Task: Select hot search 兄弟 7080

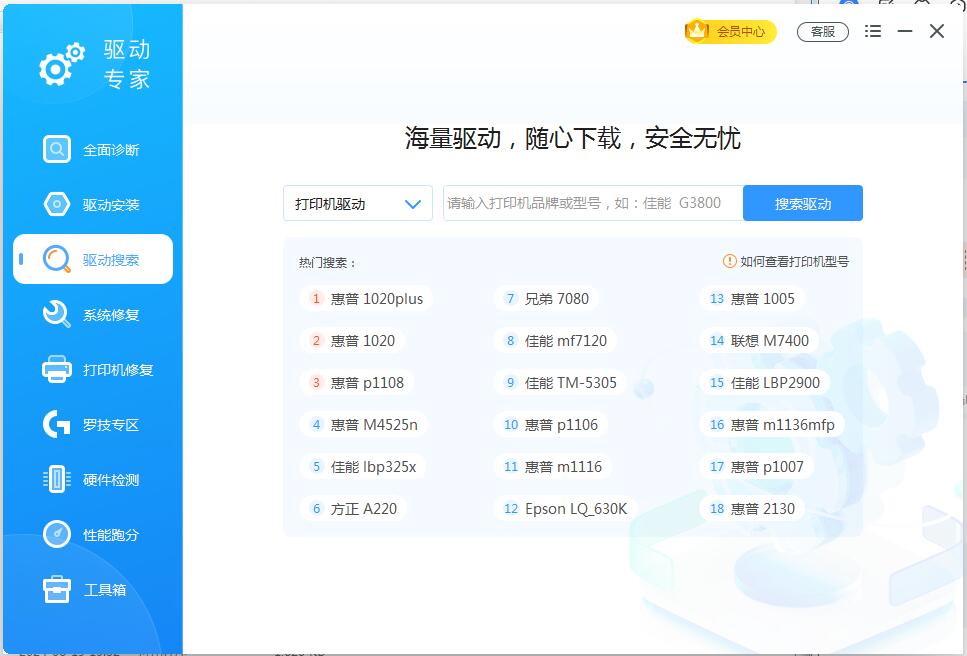Action: (x=546, y=298)
